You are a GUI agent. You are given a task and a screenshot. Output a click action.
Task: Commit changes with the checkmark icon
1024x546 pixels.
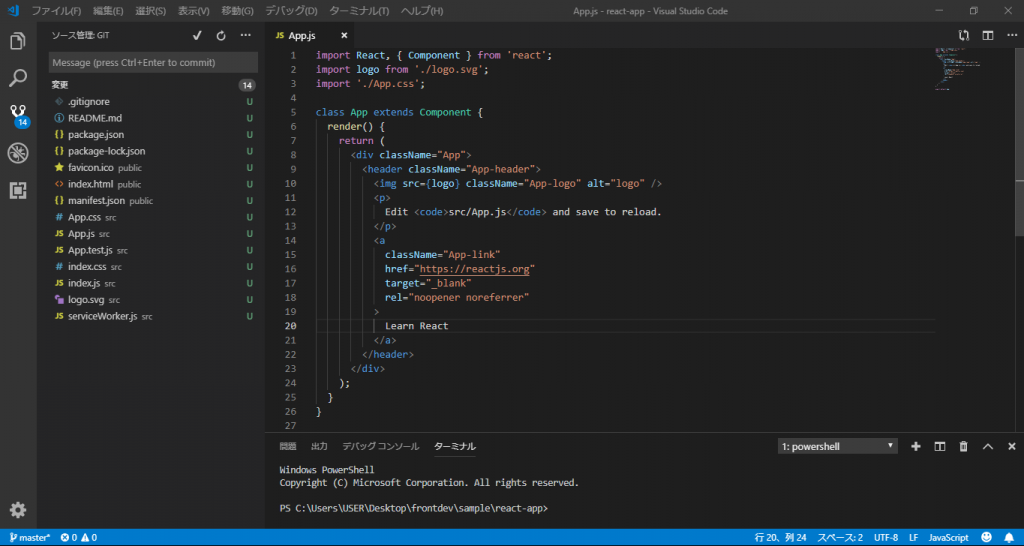pos(197,36)
